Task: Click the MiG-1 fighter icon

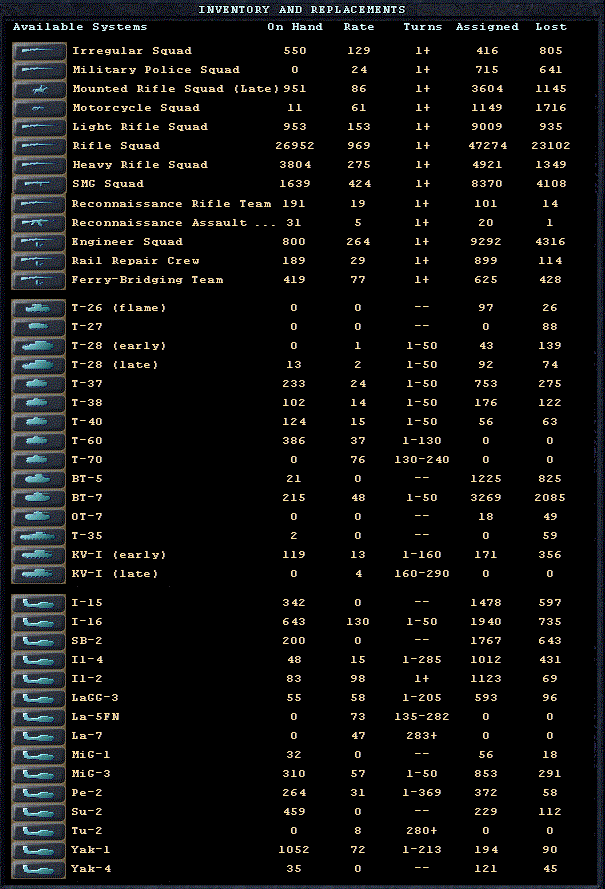Action: coord(39,755)
